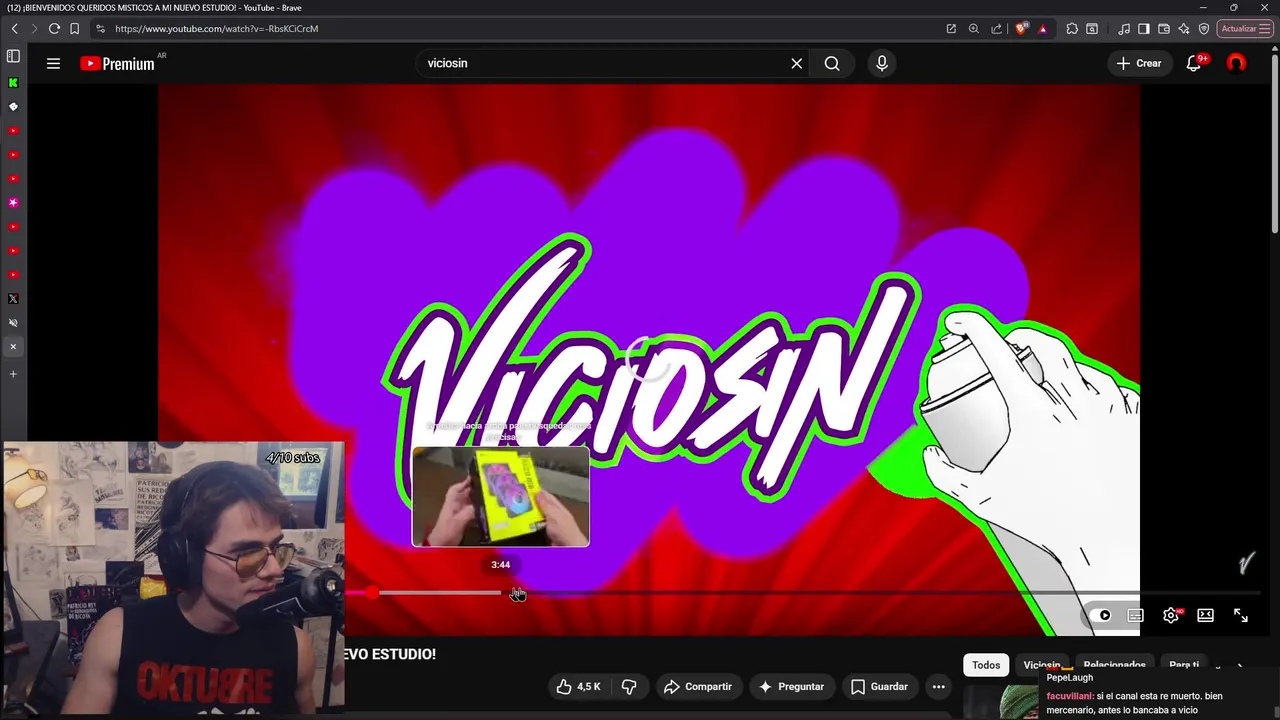Switch to the X (Twitter) tab

13,299
